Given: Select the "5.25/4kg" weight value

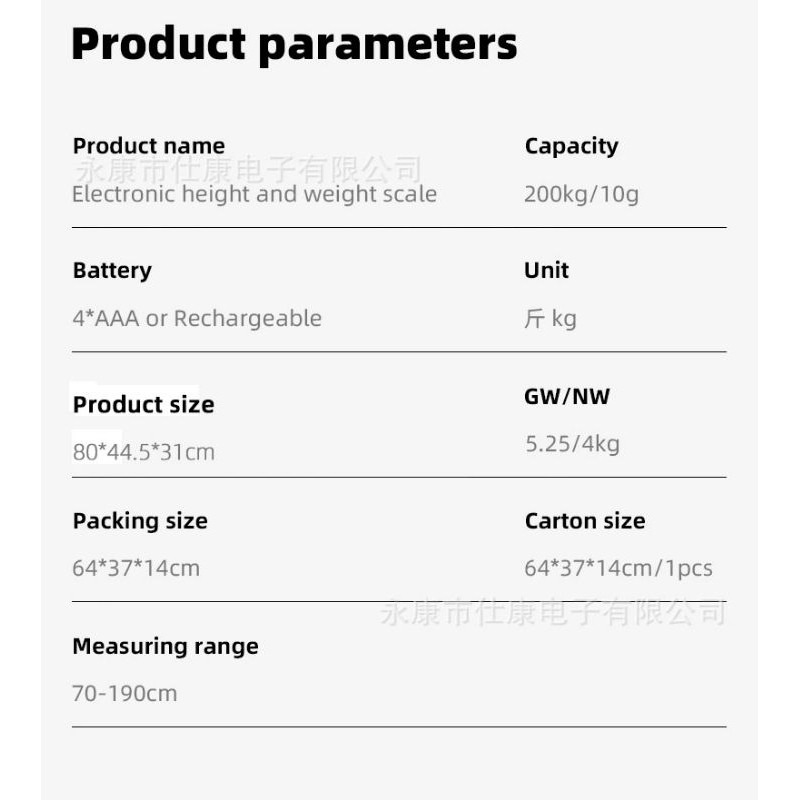Looking at the screenshot, I should pos(572,444).
